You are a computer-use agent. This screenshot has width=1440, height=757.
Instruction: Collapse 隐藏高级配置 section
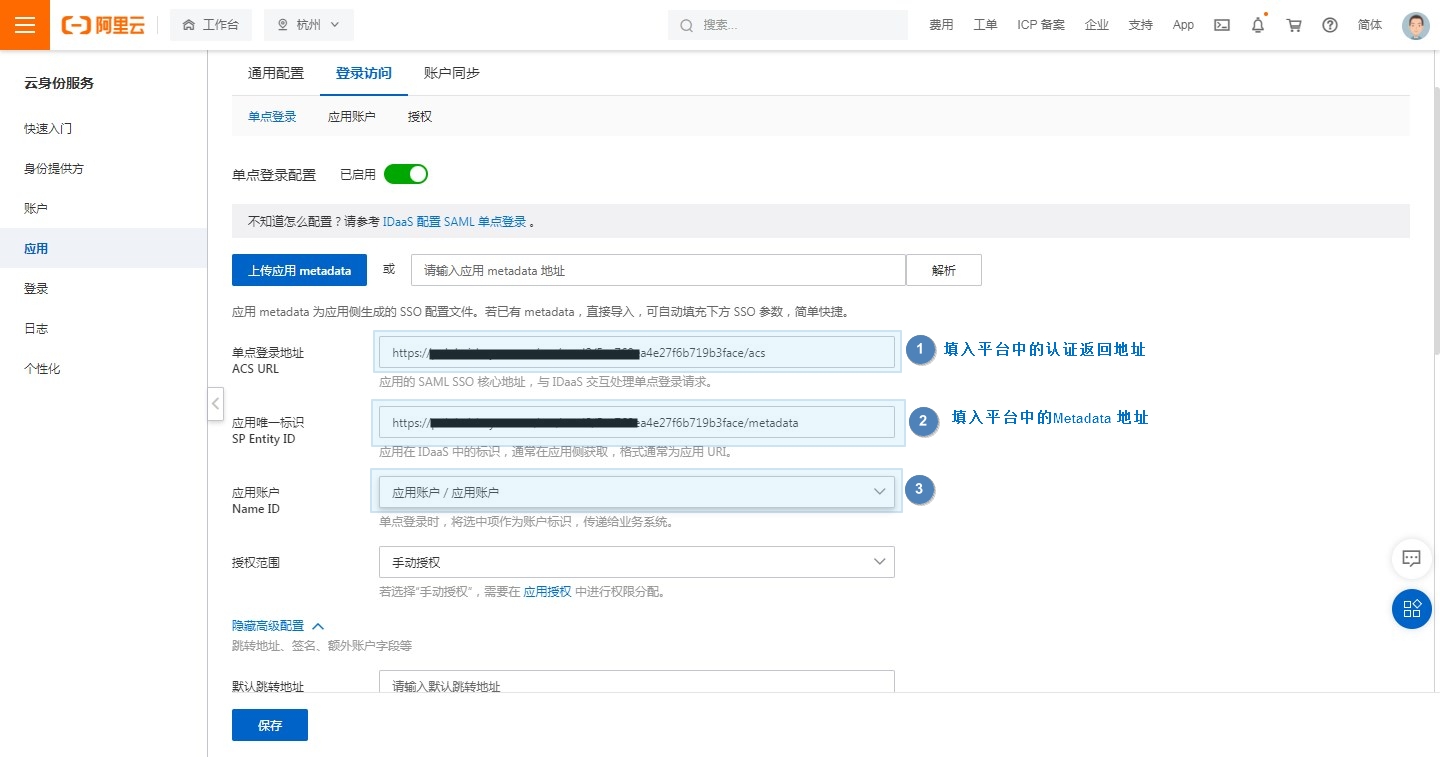tap(278, 625)
